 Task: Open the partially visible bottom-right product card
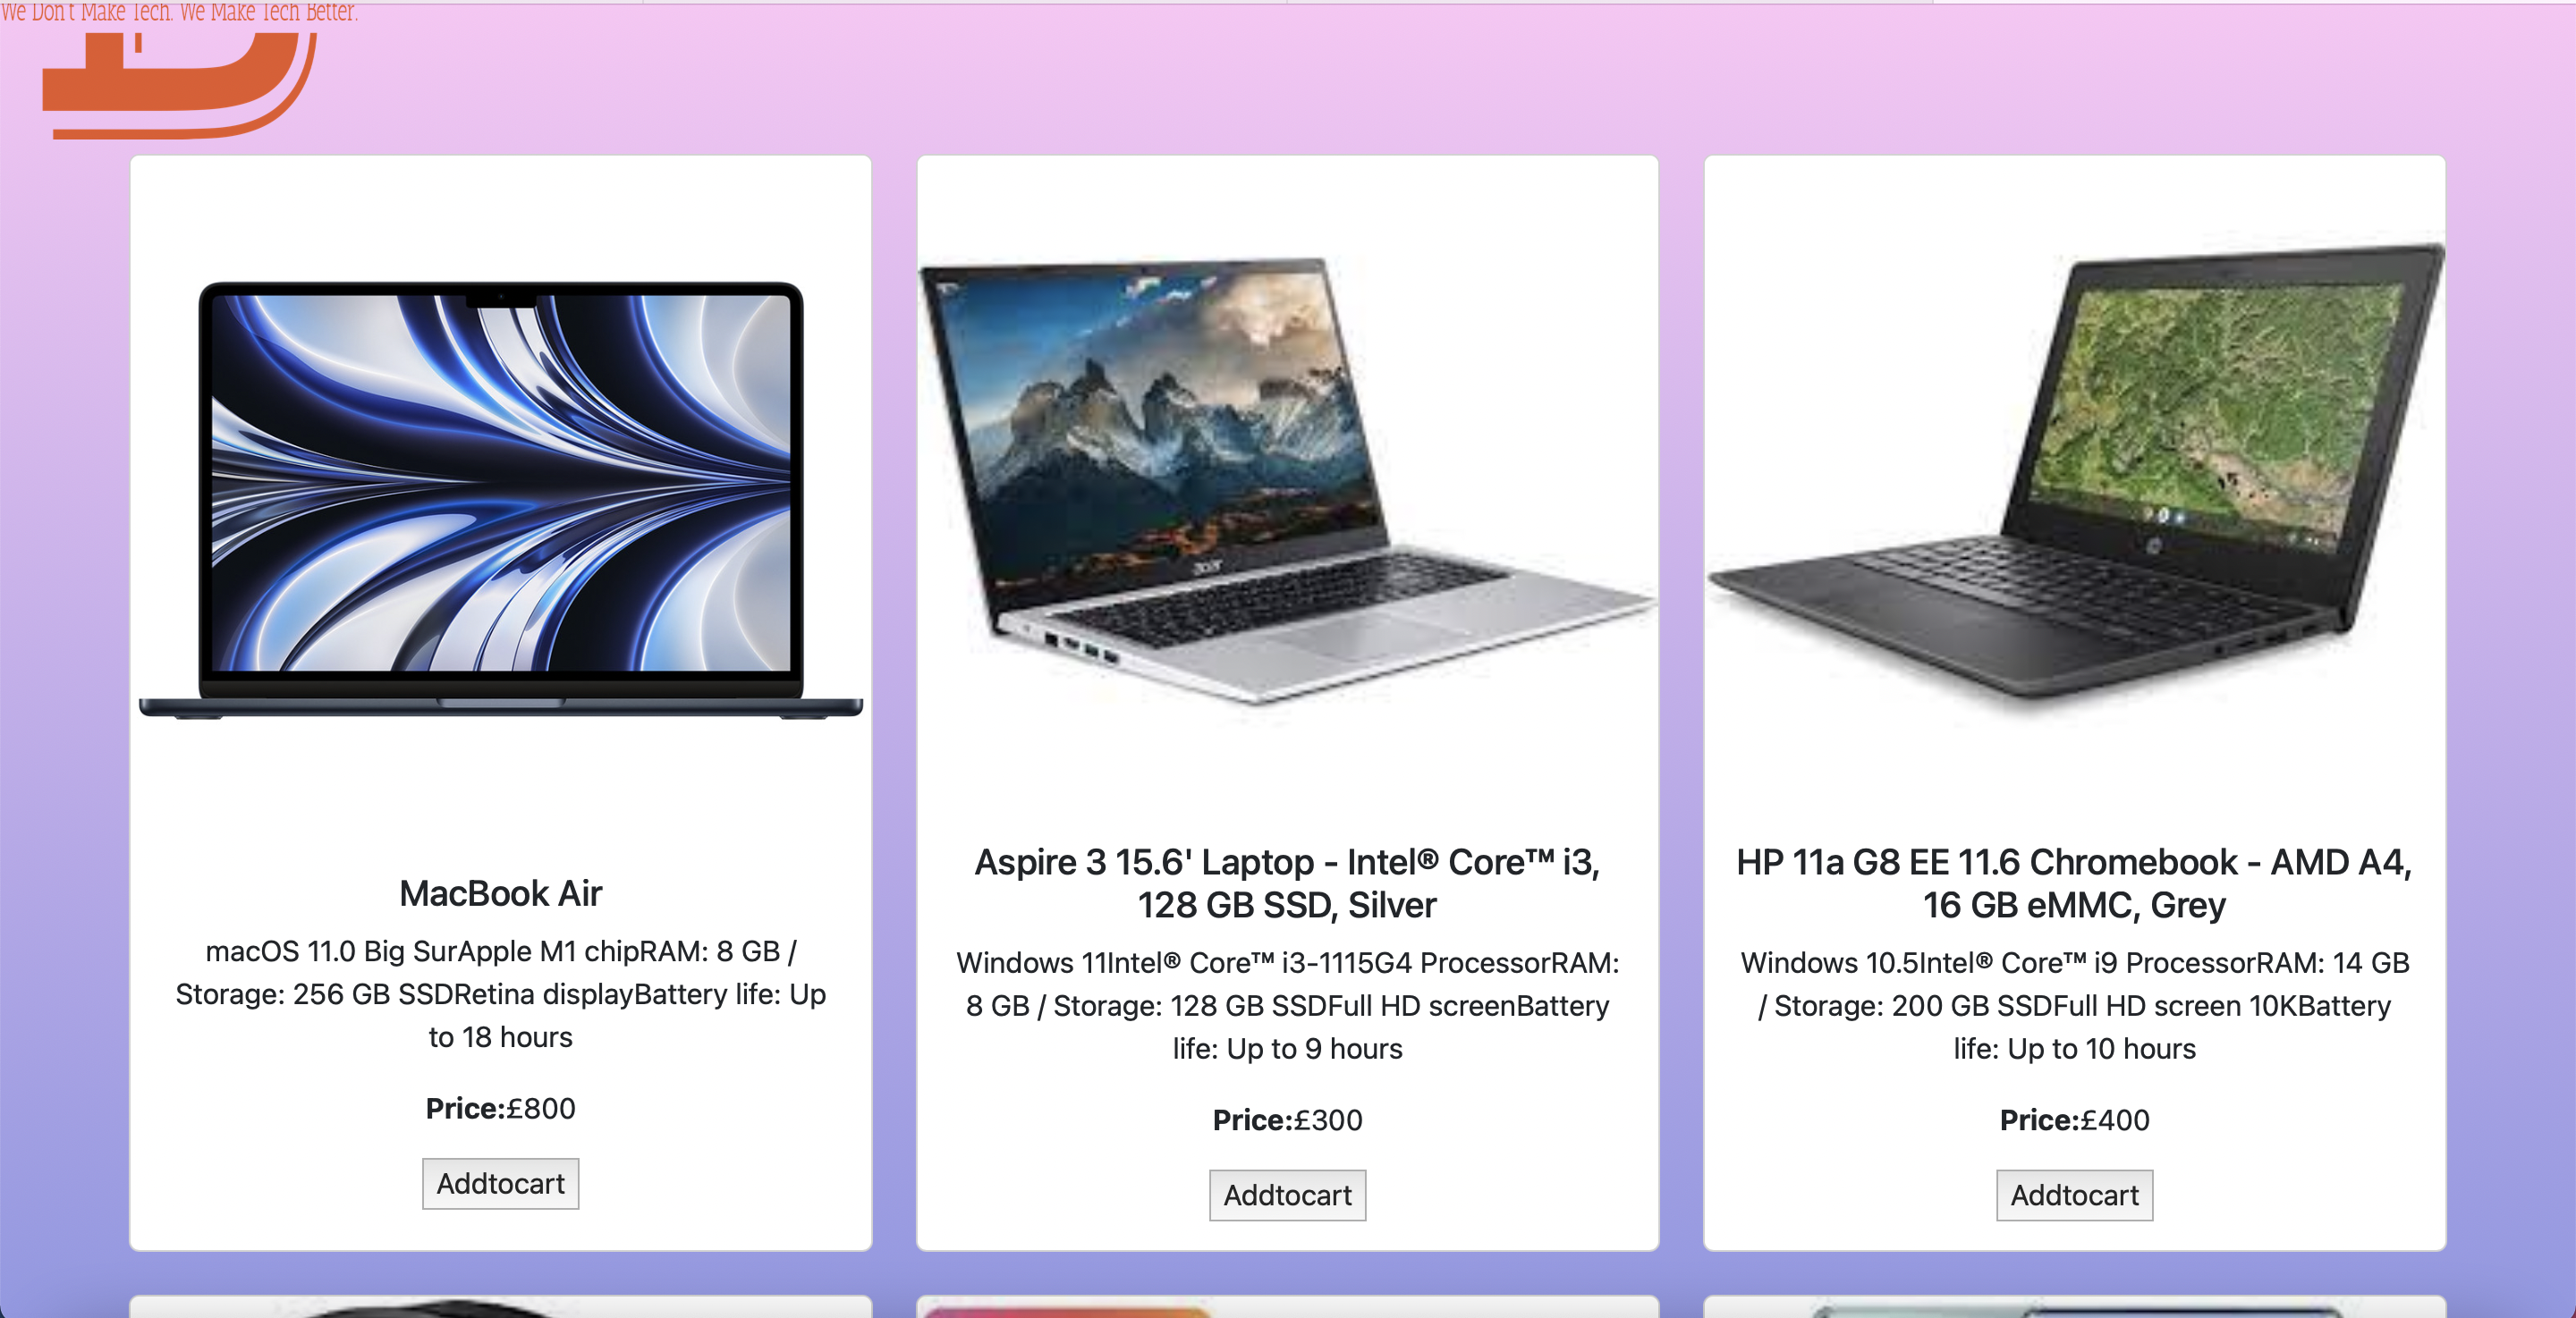click(2074, 1306)
